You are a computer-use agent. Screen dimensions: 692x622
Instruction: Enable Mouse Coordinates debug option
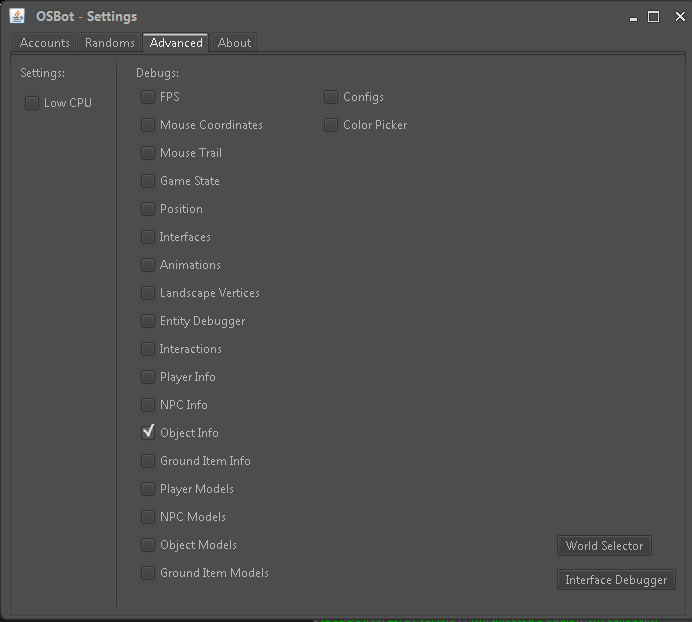pos(148,125)
